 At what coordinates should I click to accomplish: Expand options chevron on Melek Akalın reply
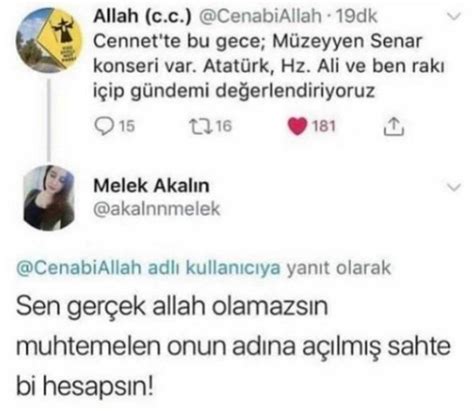[x=454, y=187]
